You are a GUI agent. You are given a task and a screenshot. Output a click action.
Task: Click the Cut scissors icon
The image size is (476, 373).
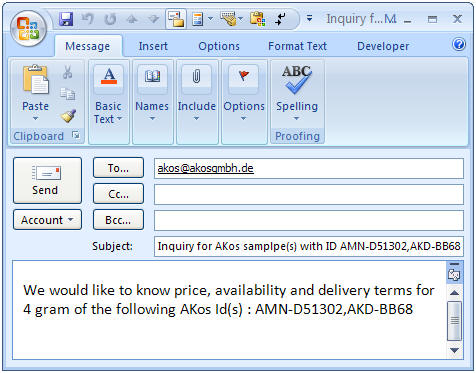68,72
